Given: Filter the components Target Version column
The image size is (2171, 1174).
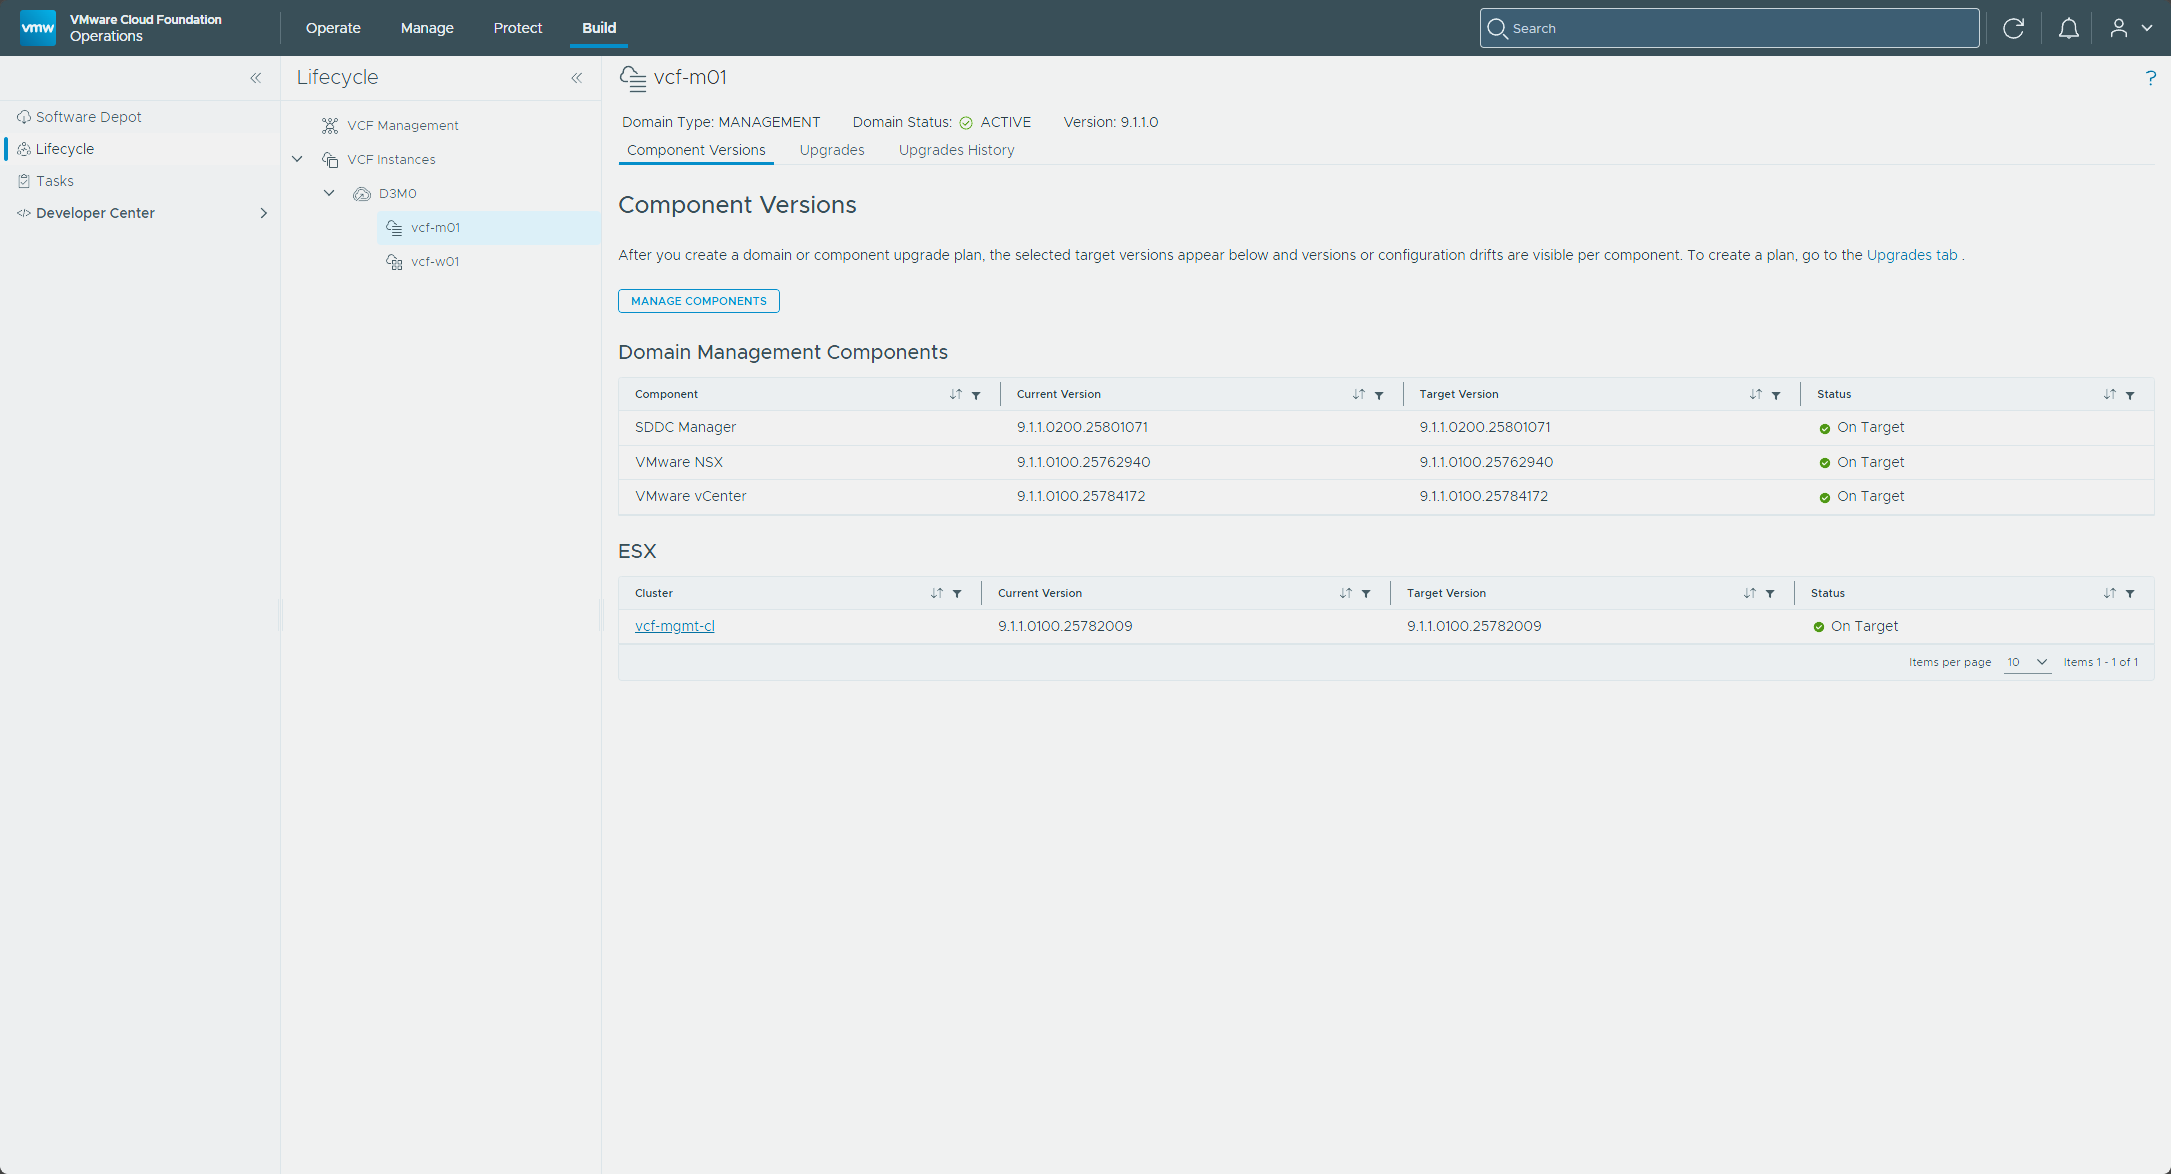Looking at the screenshot, I should (x=1776, y=395).
